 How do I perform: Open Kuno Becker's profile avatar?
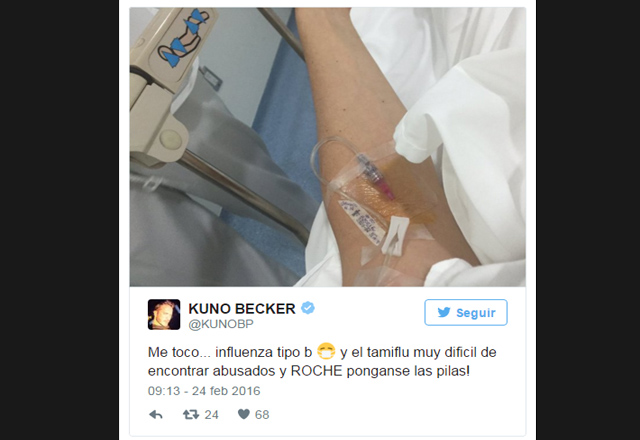coord(164,314)
